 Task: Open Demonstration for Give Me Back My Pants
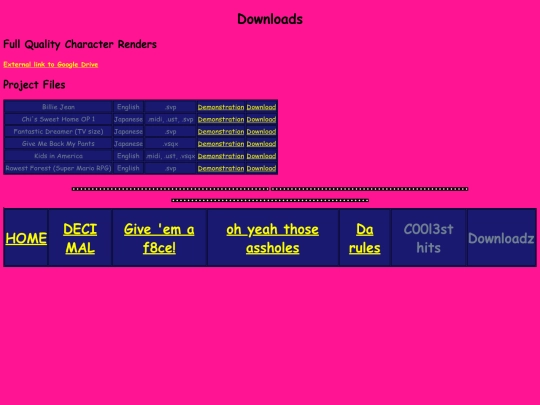click(x=221, y=144)
